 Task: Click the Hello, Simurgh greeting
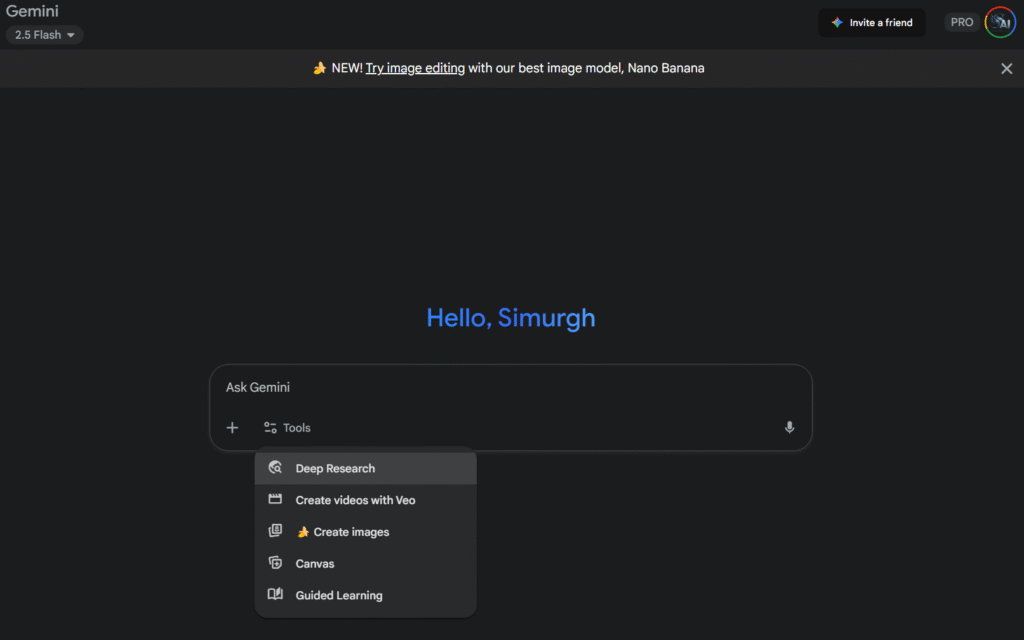[x=510, y=318]
